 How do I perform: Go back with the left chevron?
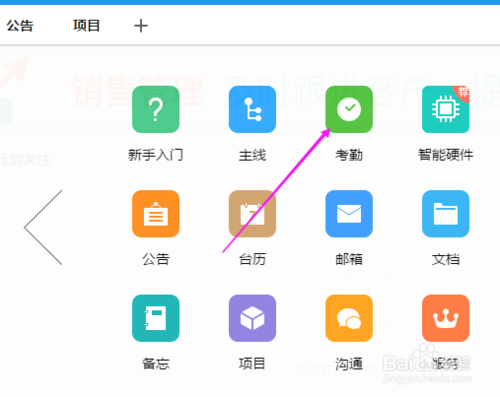[x=43, y=227]
